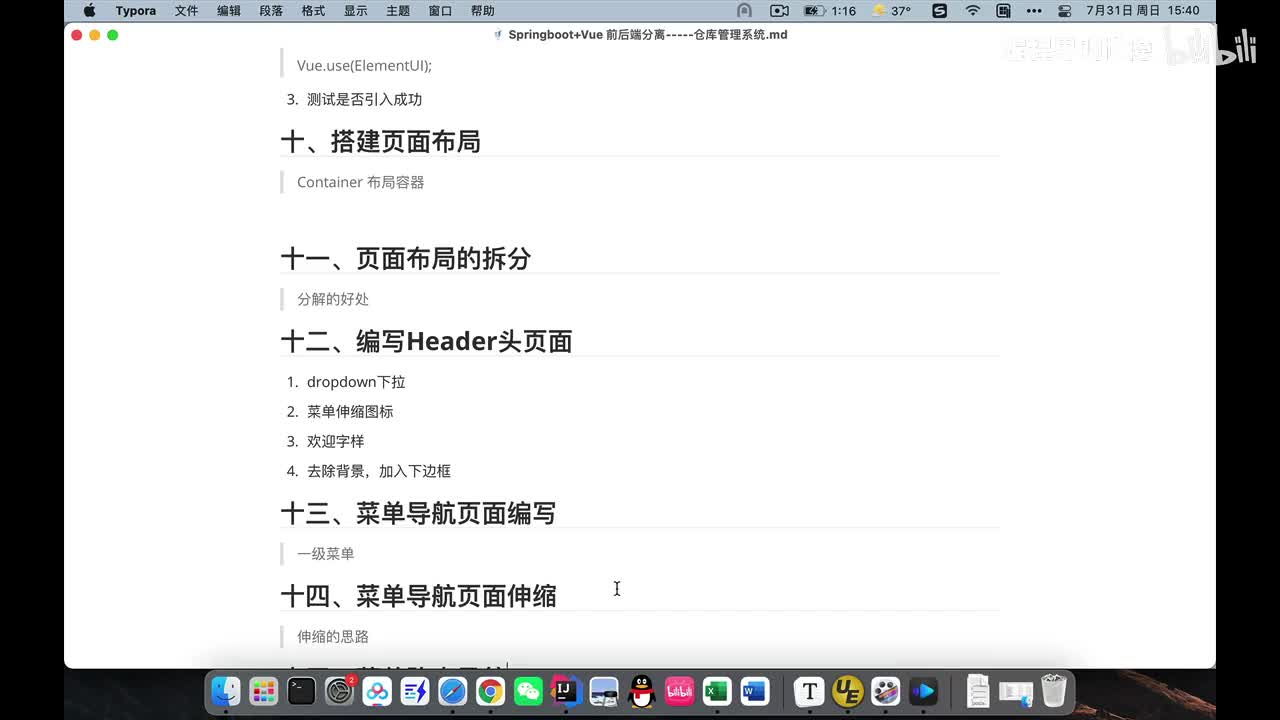Launch Microsoft Word from the Dock
Image resolution: width=1280 pixels, height=720 pixels.
pos(754,691)
